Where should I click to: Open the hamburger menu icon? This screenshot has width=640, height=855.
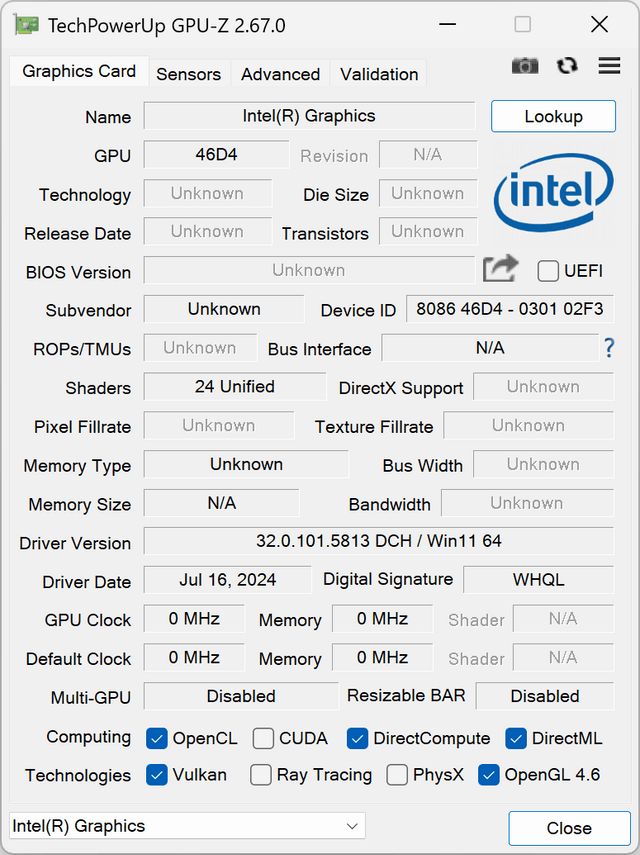pyautogui.click(x=609, y=65)
